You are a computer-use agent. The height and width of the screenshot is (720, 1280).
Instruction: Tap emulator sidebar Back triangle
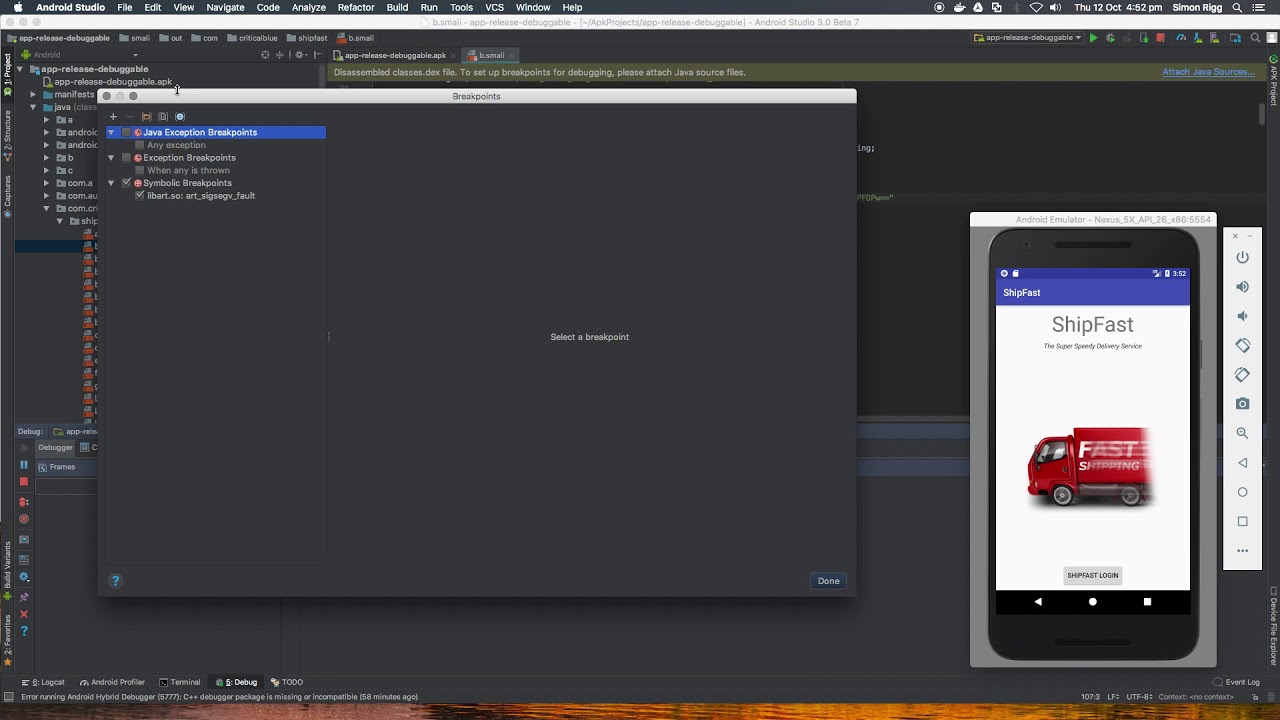pos(1242,463)
